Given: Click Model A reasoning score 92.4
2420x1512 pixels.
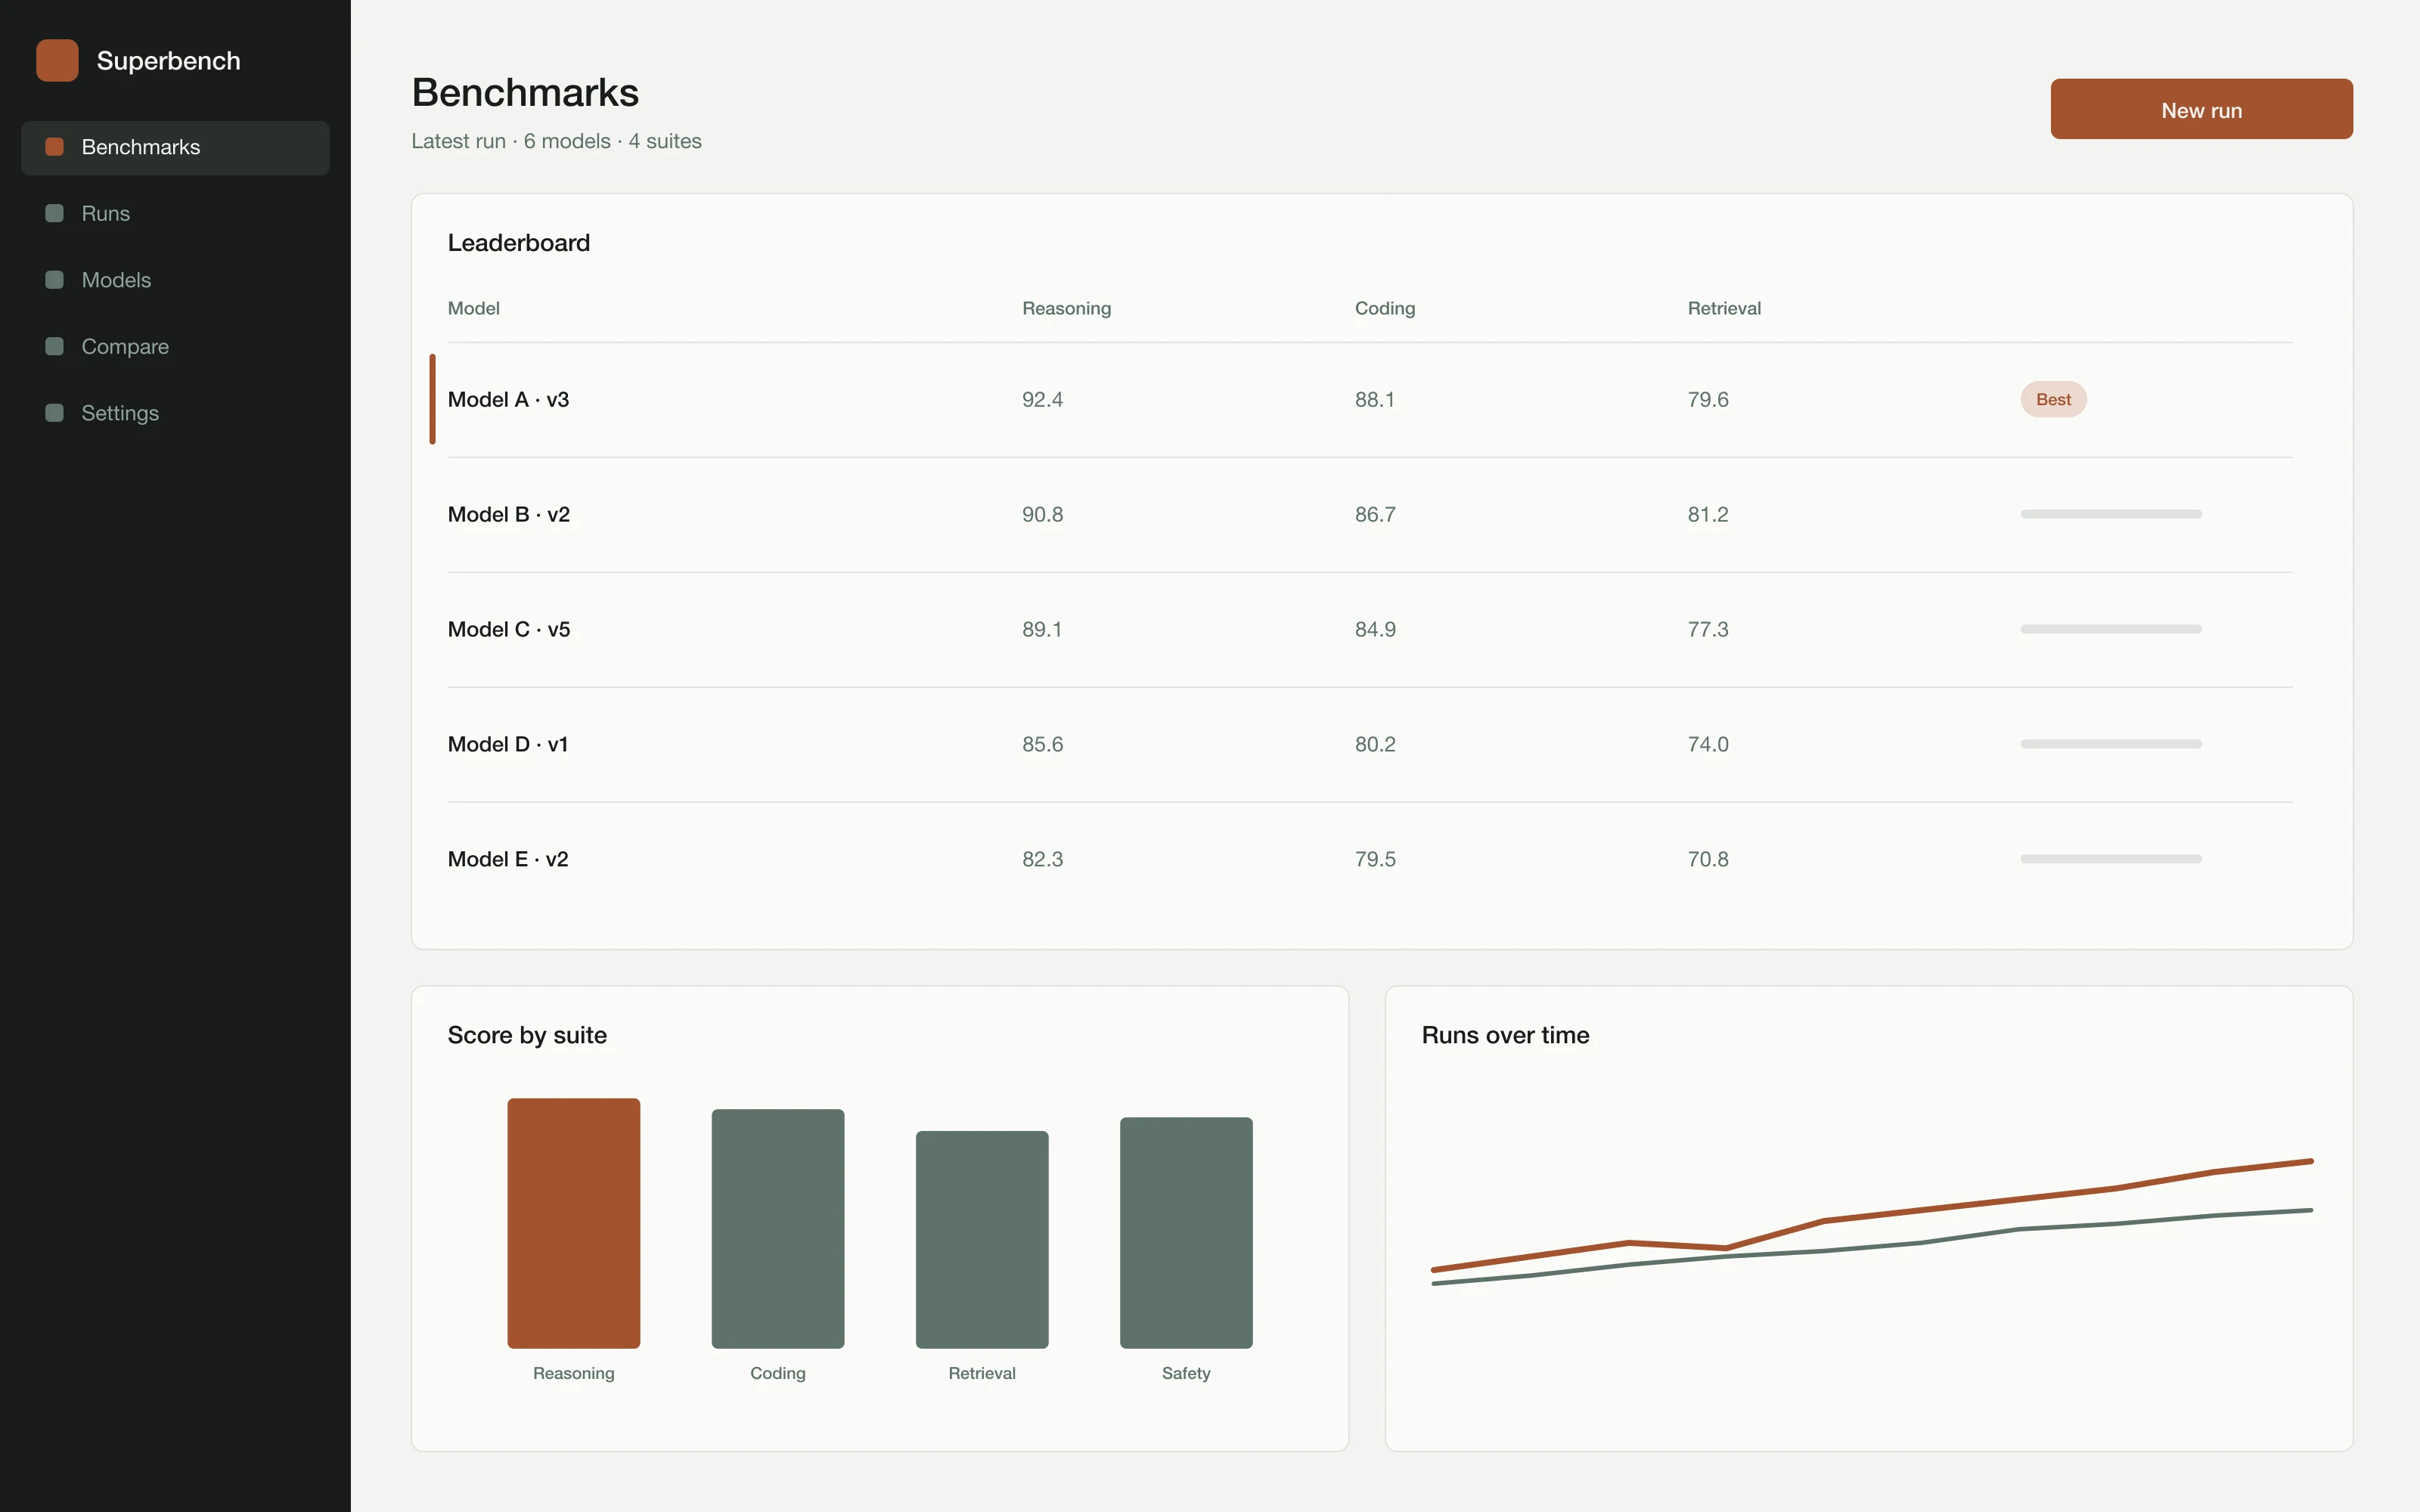Looking at the screenshot, I should tap(1042, 399).
